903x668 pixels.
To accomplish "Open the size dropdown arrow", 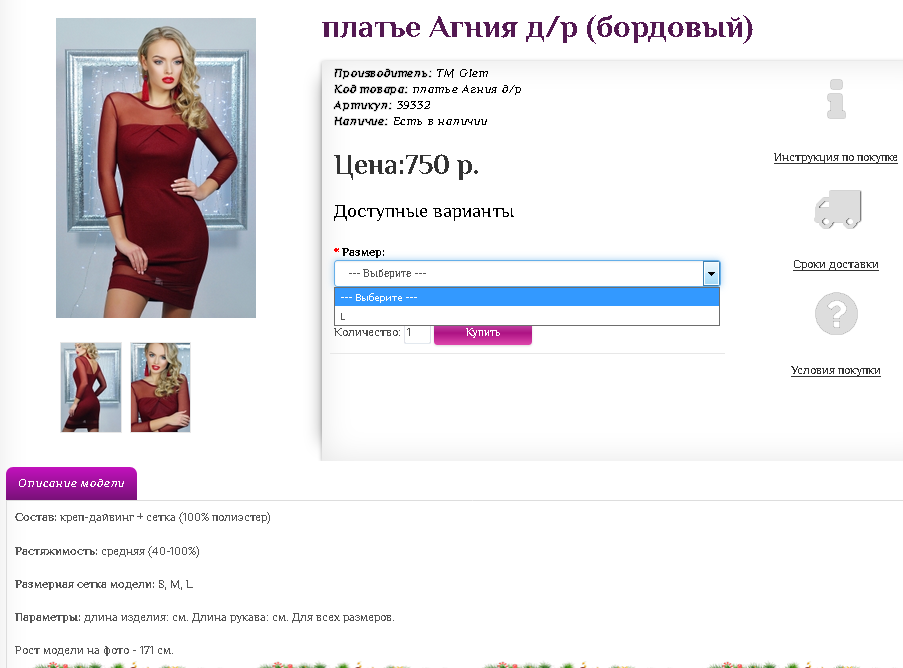I will click(x=711, y=273).
